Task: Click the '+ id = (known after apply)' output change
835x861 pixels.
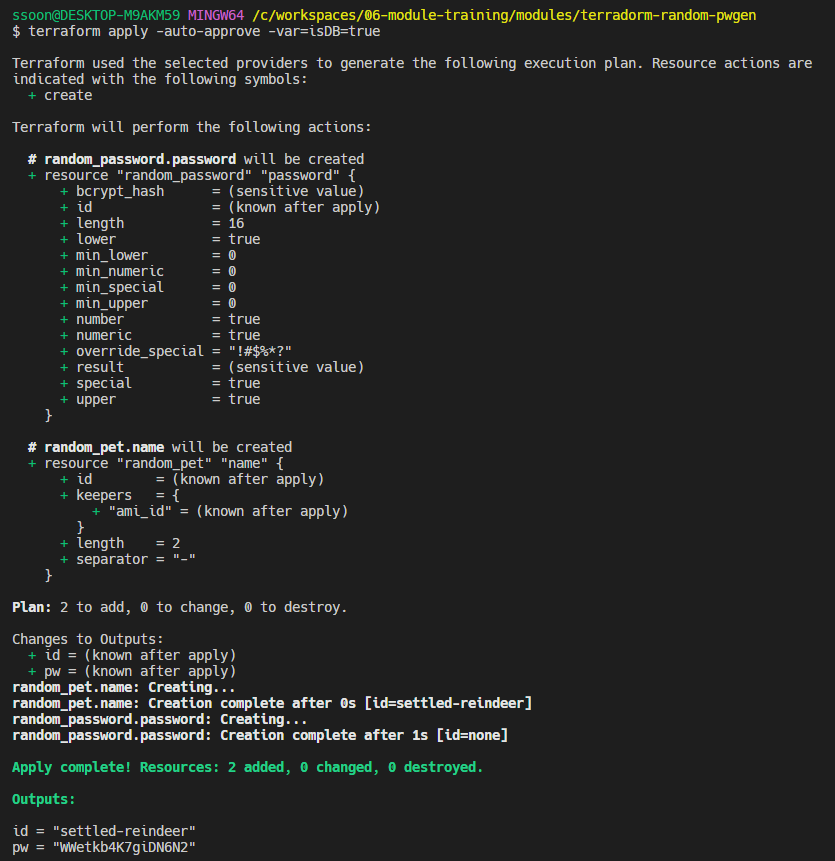Action: pos(132,655)
